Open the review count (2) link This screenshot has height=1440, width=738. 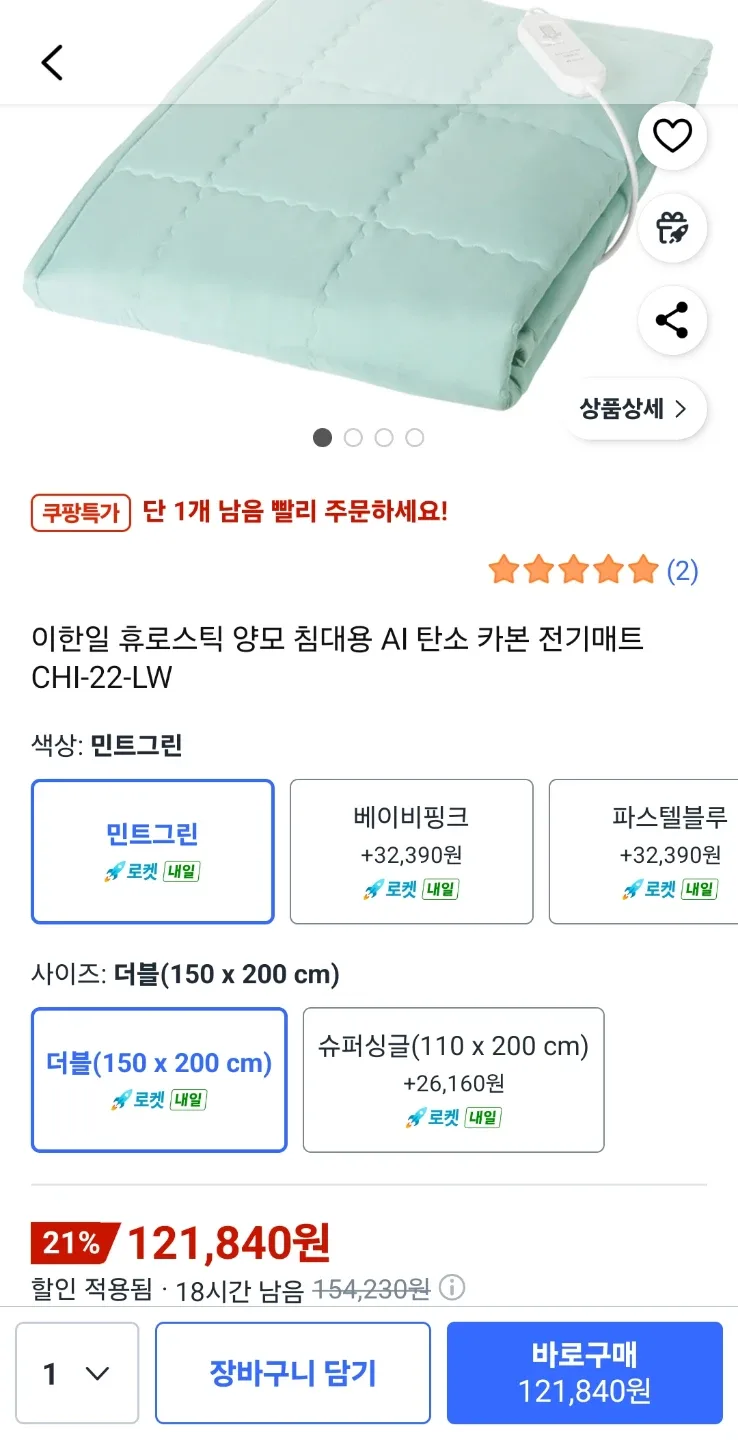point(682,571)
